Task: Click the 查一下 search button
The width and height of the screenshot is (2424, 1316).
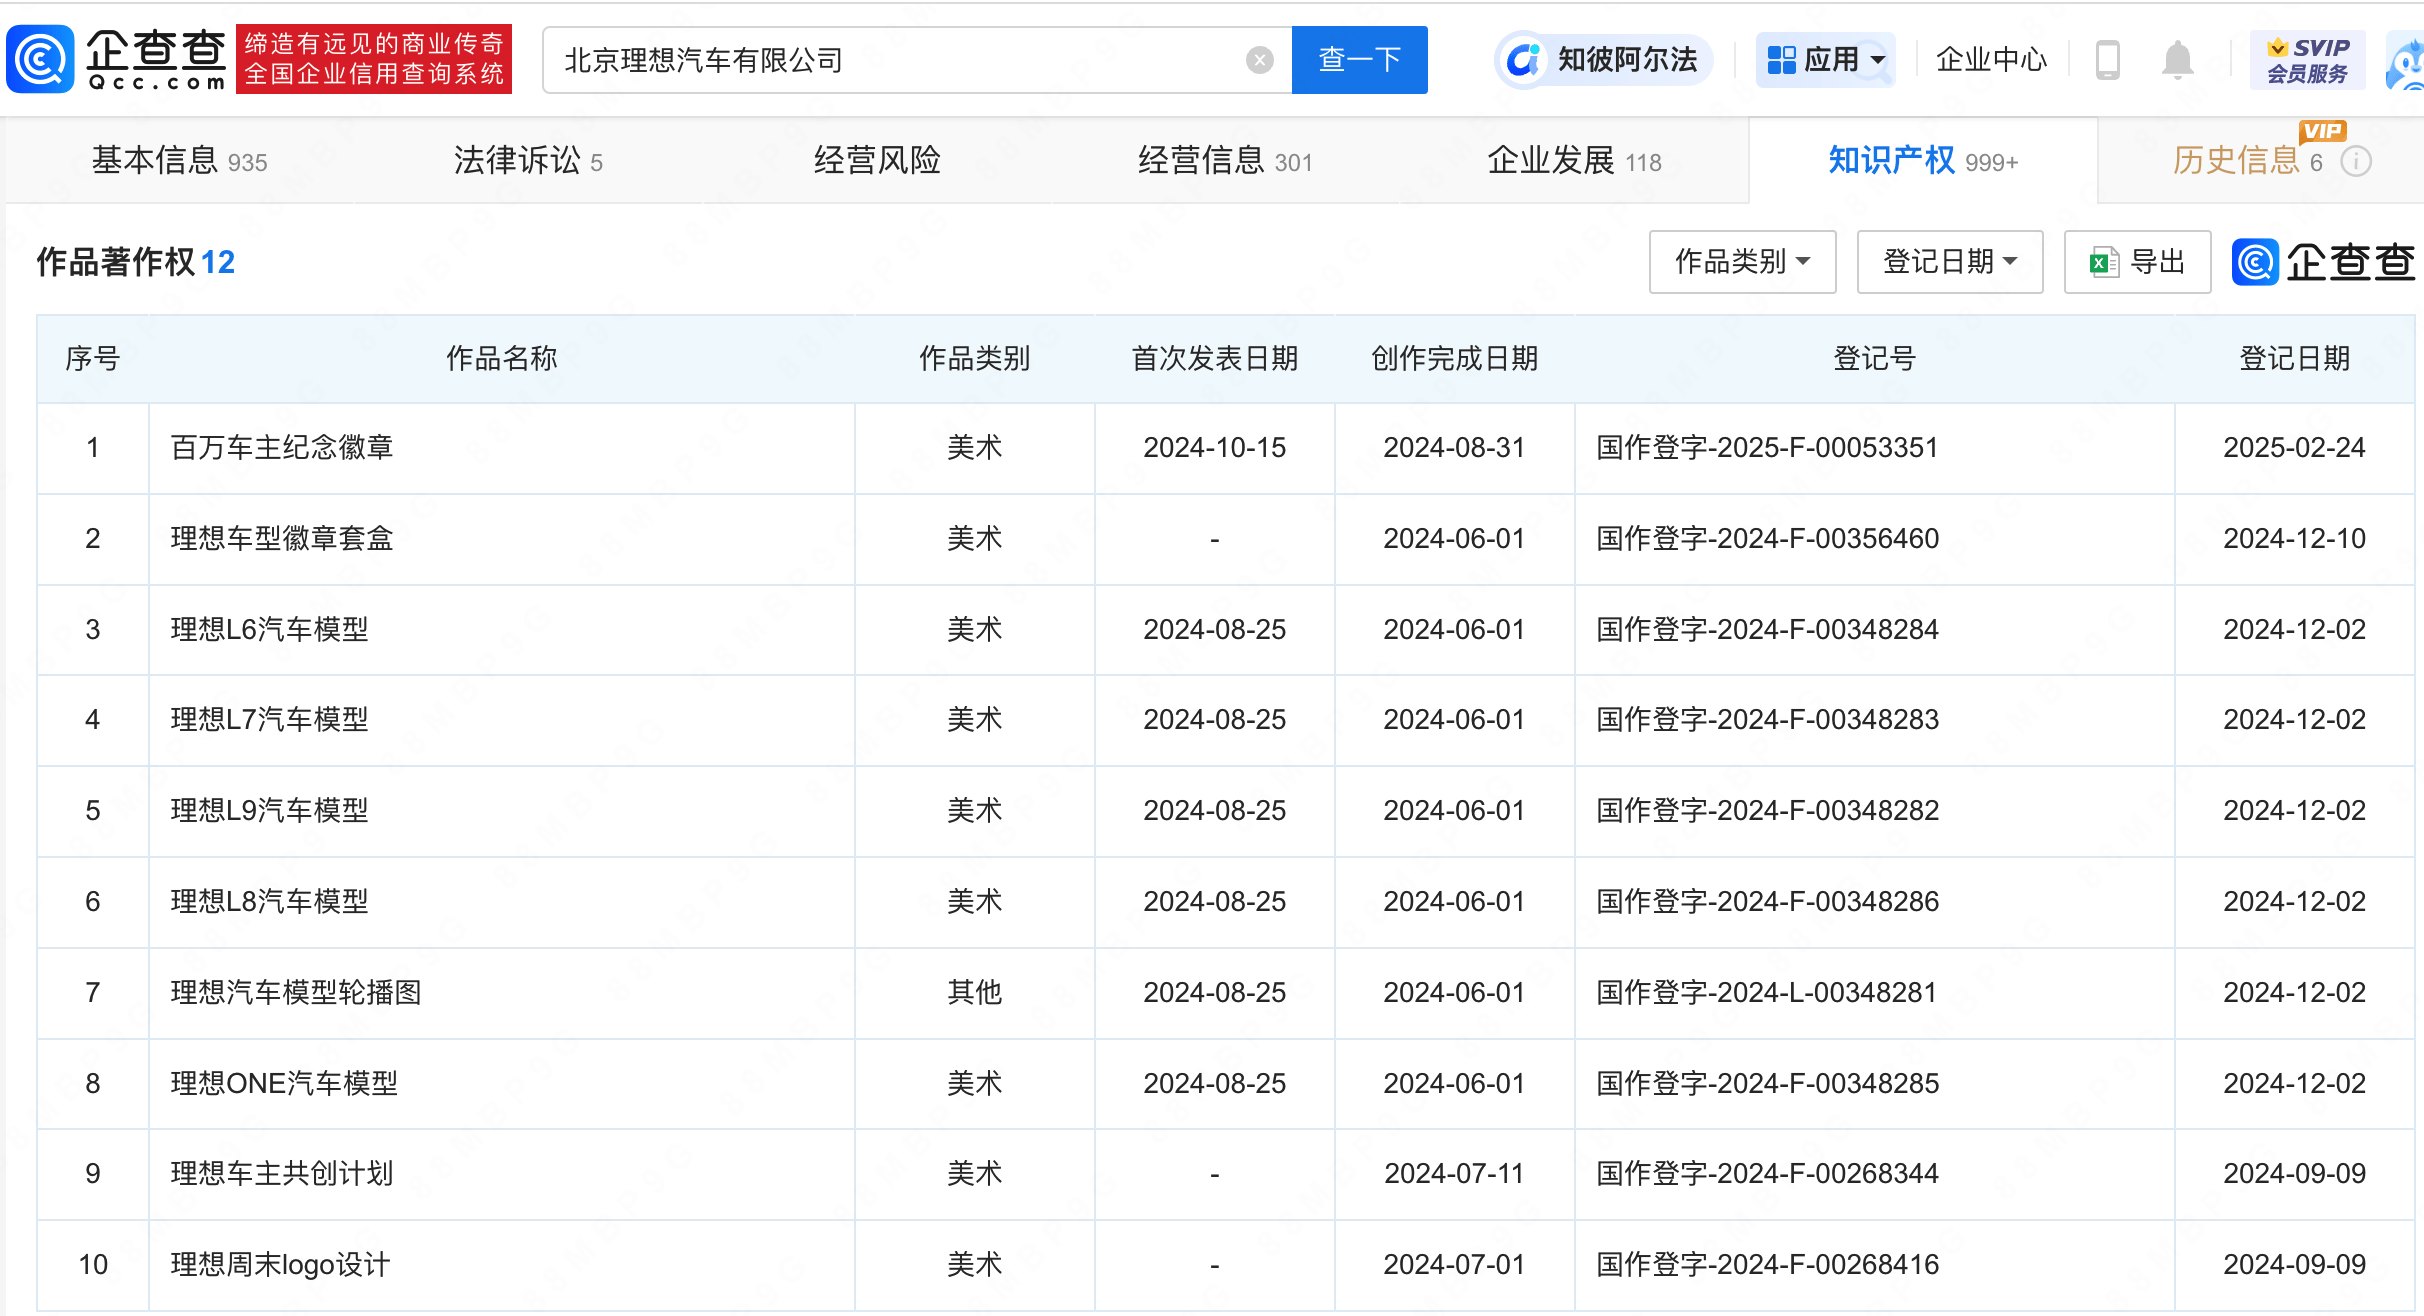Action: click(x=1359, y=60)
